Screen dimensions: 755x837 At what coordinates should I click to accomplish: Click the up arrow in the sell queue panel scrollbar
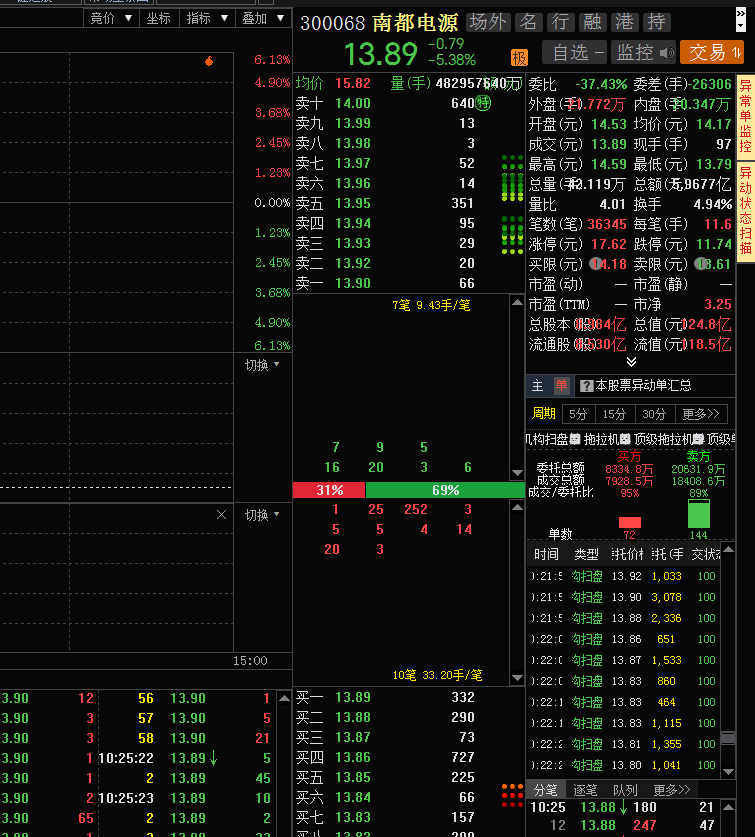click(517, 302)
